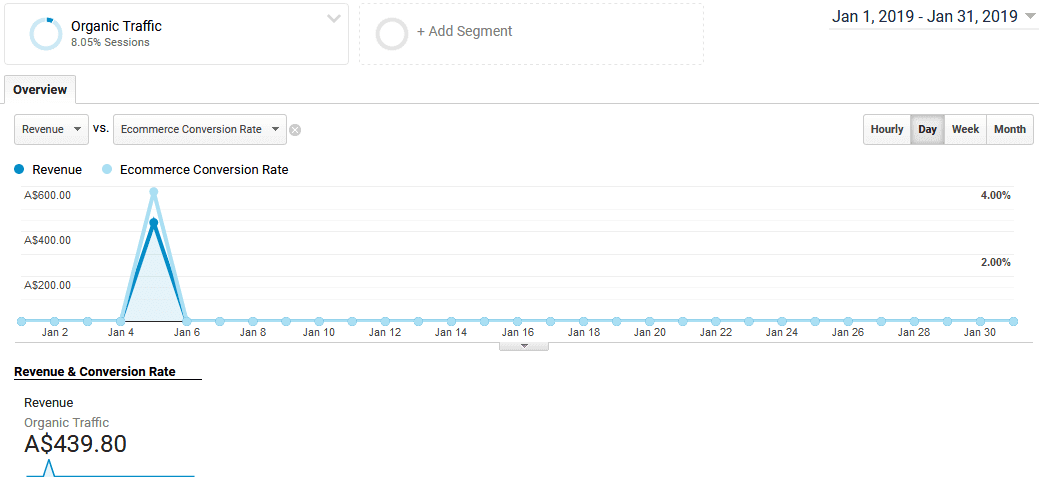1039x485 pixels.
Task: Switch chart to Hourly view
Action: 886,129
